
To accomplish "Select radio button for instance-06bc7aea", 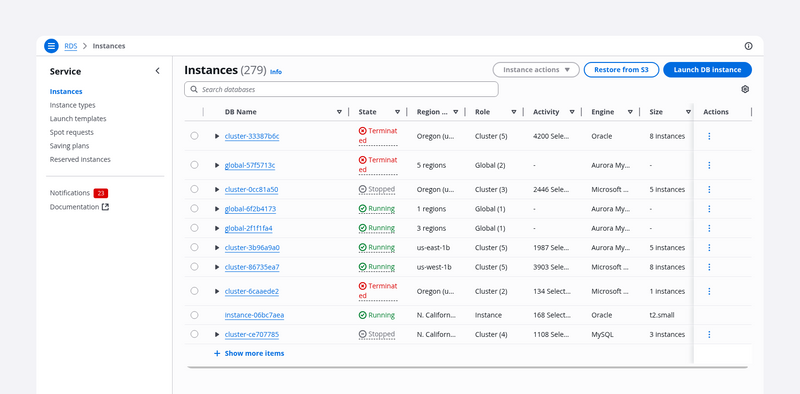I will pos(194,315).
